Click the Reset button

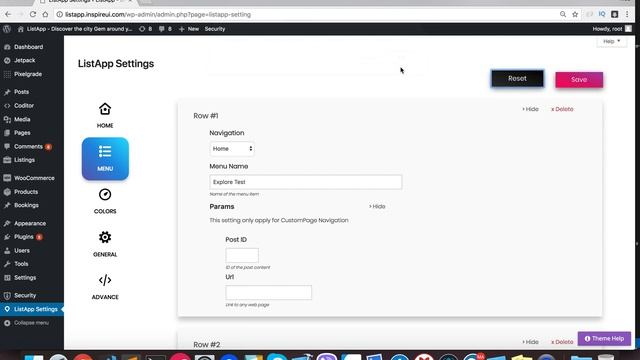tap(517, 78)
